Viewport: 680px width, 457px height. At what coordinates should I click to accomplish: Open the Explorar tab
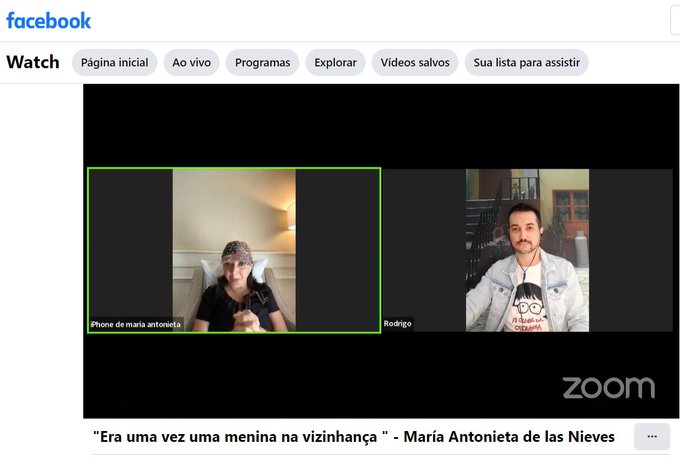pyautogui.click(x=335, y=62)
